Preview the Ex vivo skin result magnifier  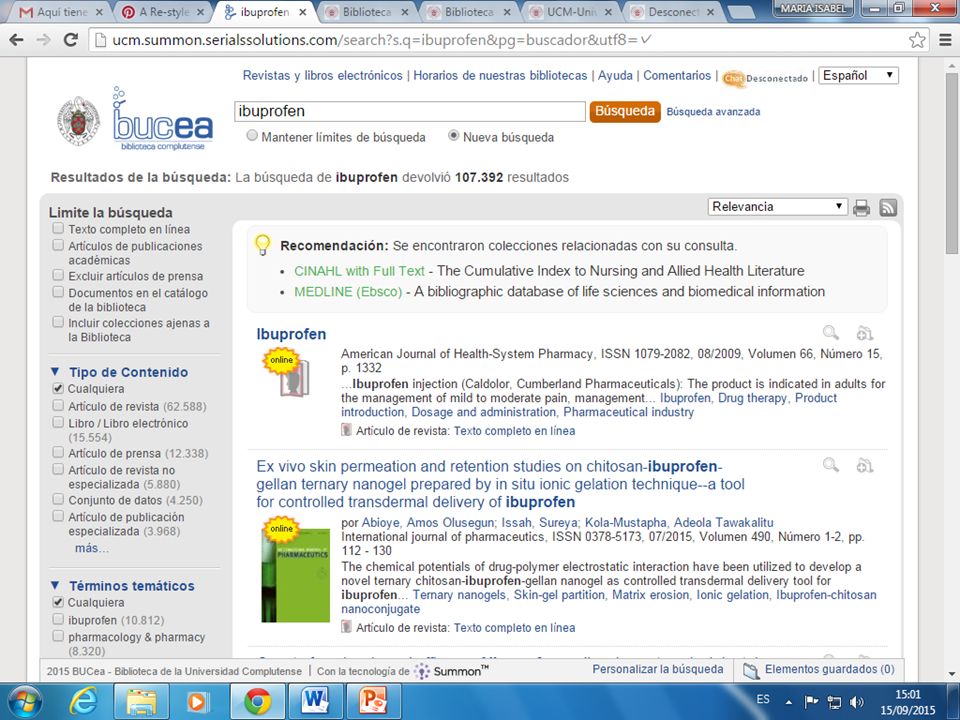point(831,465)
